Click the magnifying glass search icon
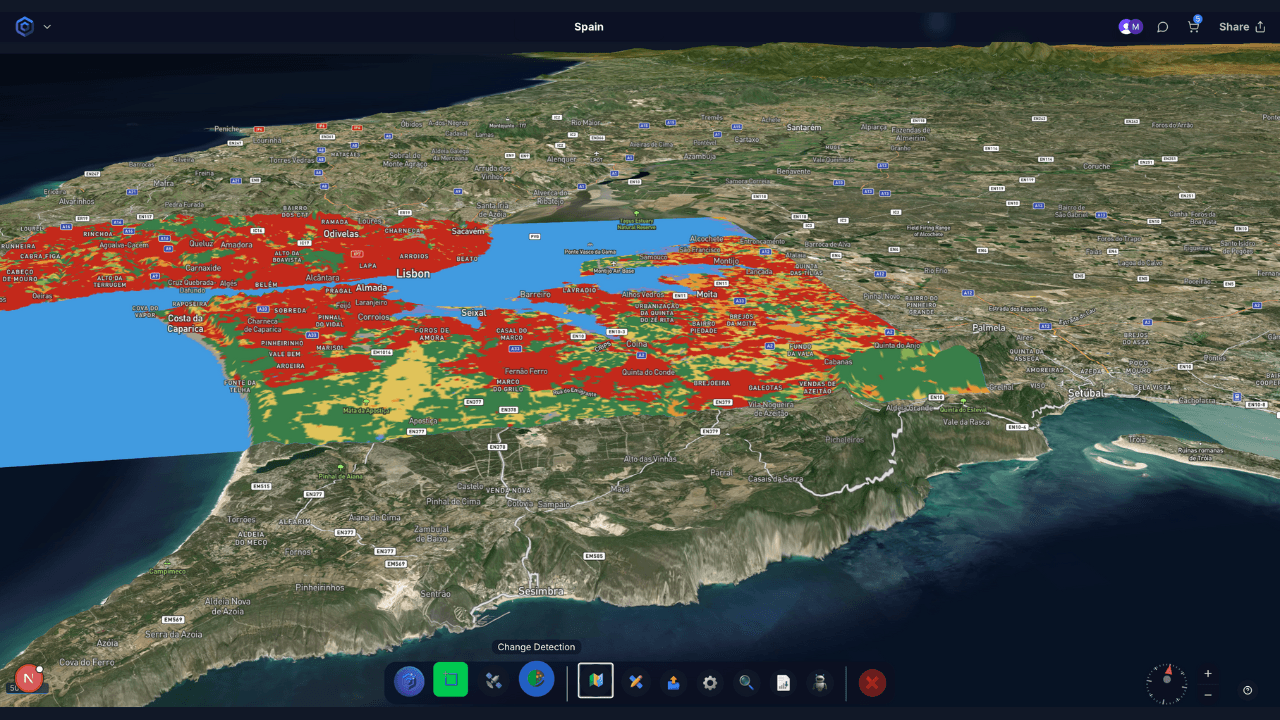Screen dimensions: 1280x720 746,682
